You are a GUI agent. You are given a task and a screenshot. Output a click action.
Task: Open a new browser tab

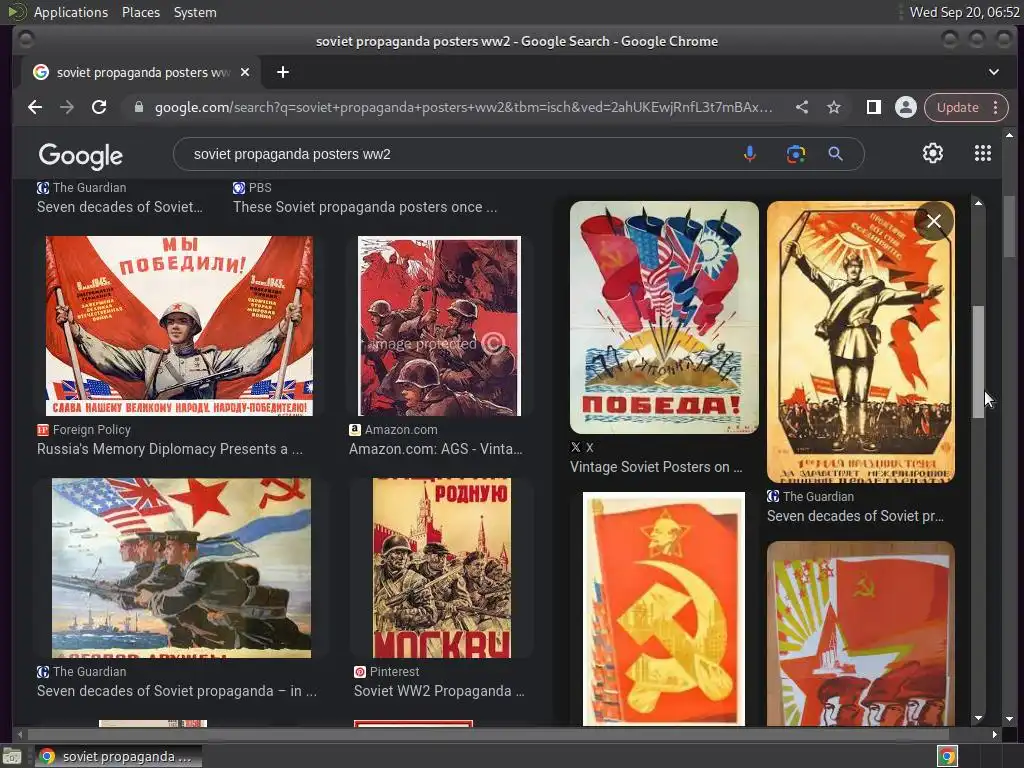tap(283, 72)
